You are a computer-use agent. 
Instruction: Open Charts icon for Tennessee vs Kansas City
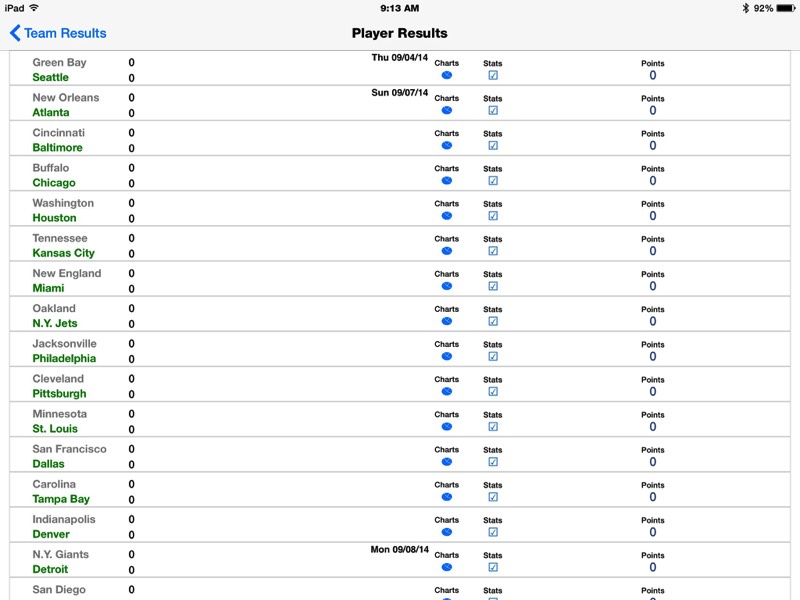(446, 251)
